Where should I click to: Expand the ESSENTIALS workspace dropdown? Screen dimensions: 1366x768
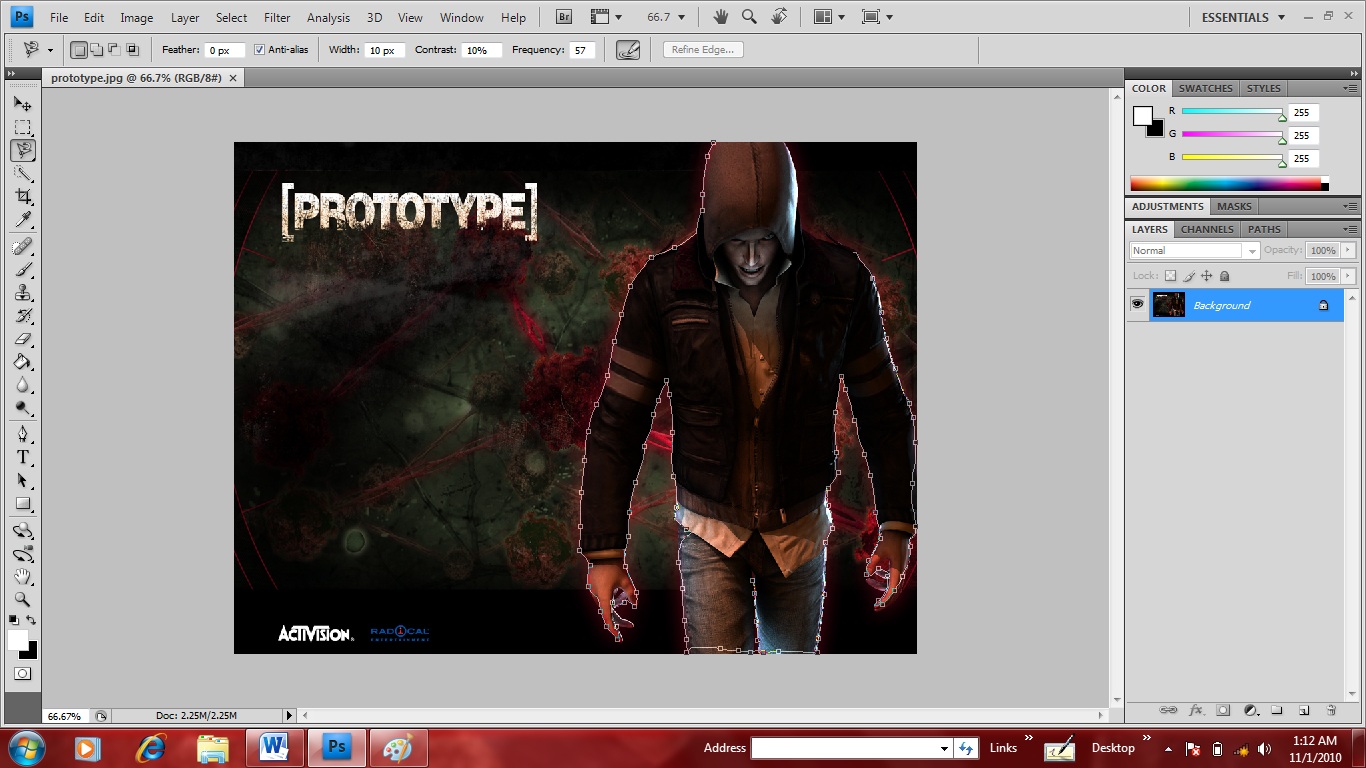pyautogui.click(x=1243, y=17)
